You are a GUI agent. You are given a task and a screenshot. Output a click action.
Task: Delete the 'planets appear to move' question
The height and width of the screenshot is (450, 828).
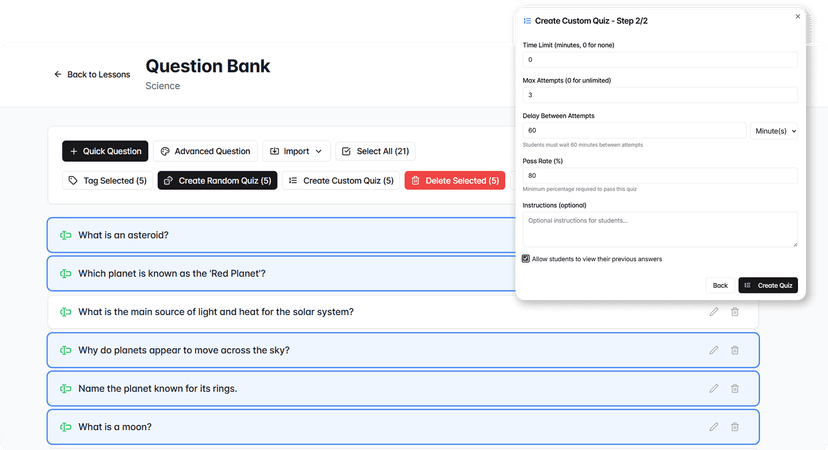click(735, 350)
